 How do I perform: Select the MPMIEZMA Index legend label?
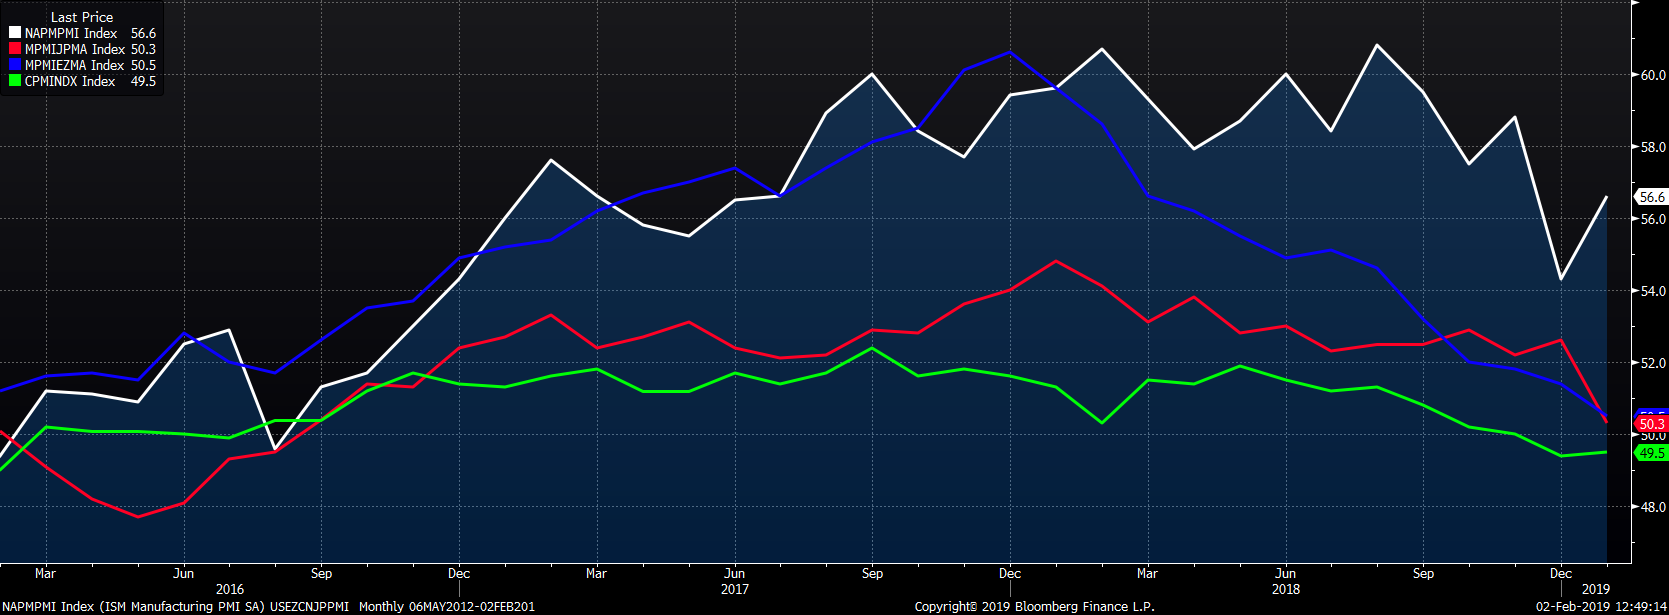[x=75, y=65]
